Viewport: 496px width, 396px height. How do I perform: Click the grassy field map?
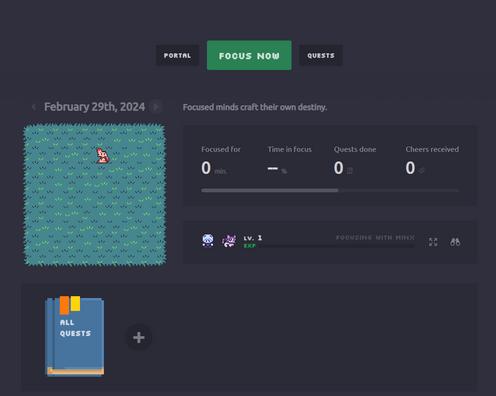point(95,195)
